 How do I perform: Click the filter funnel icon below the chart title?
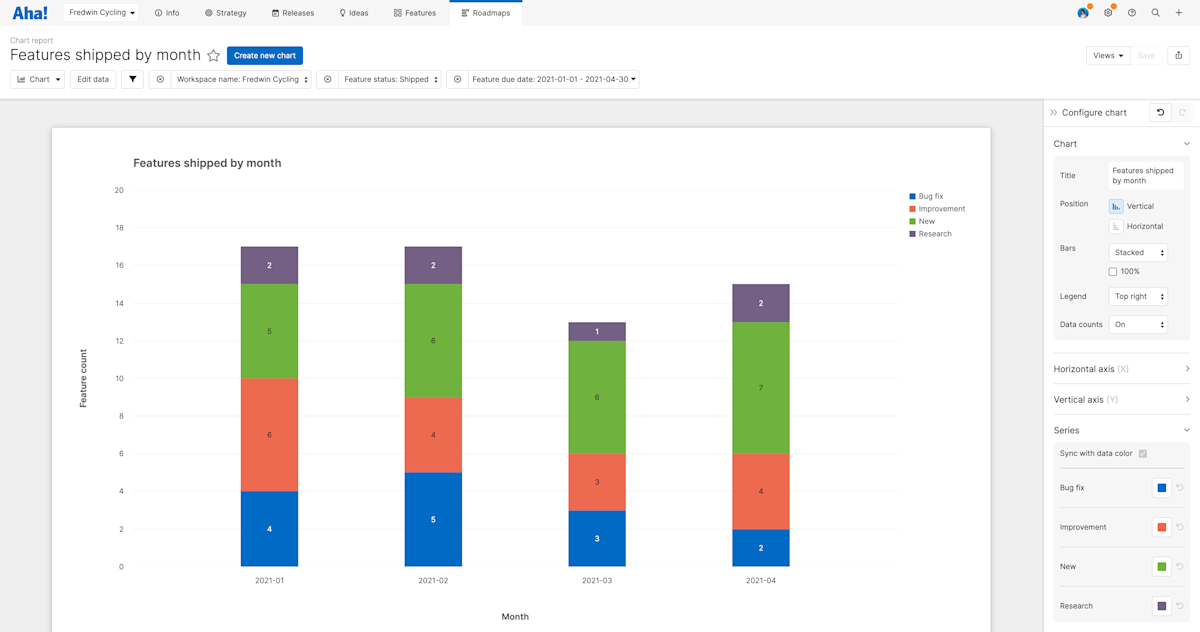[x=132, y=78]
